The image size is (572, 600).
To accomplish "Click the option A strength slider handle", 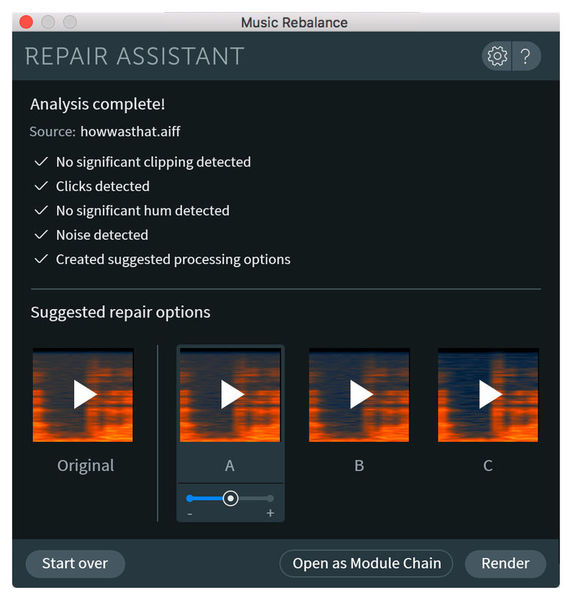I will click(230, 498).
